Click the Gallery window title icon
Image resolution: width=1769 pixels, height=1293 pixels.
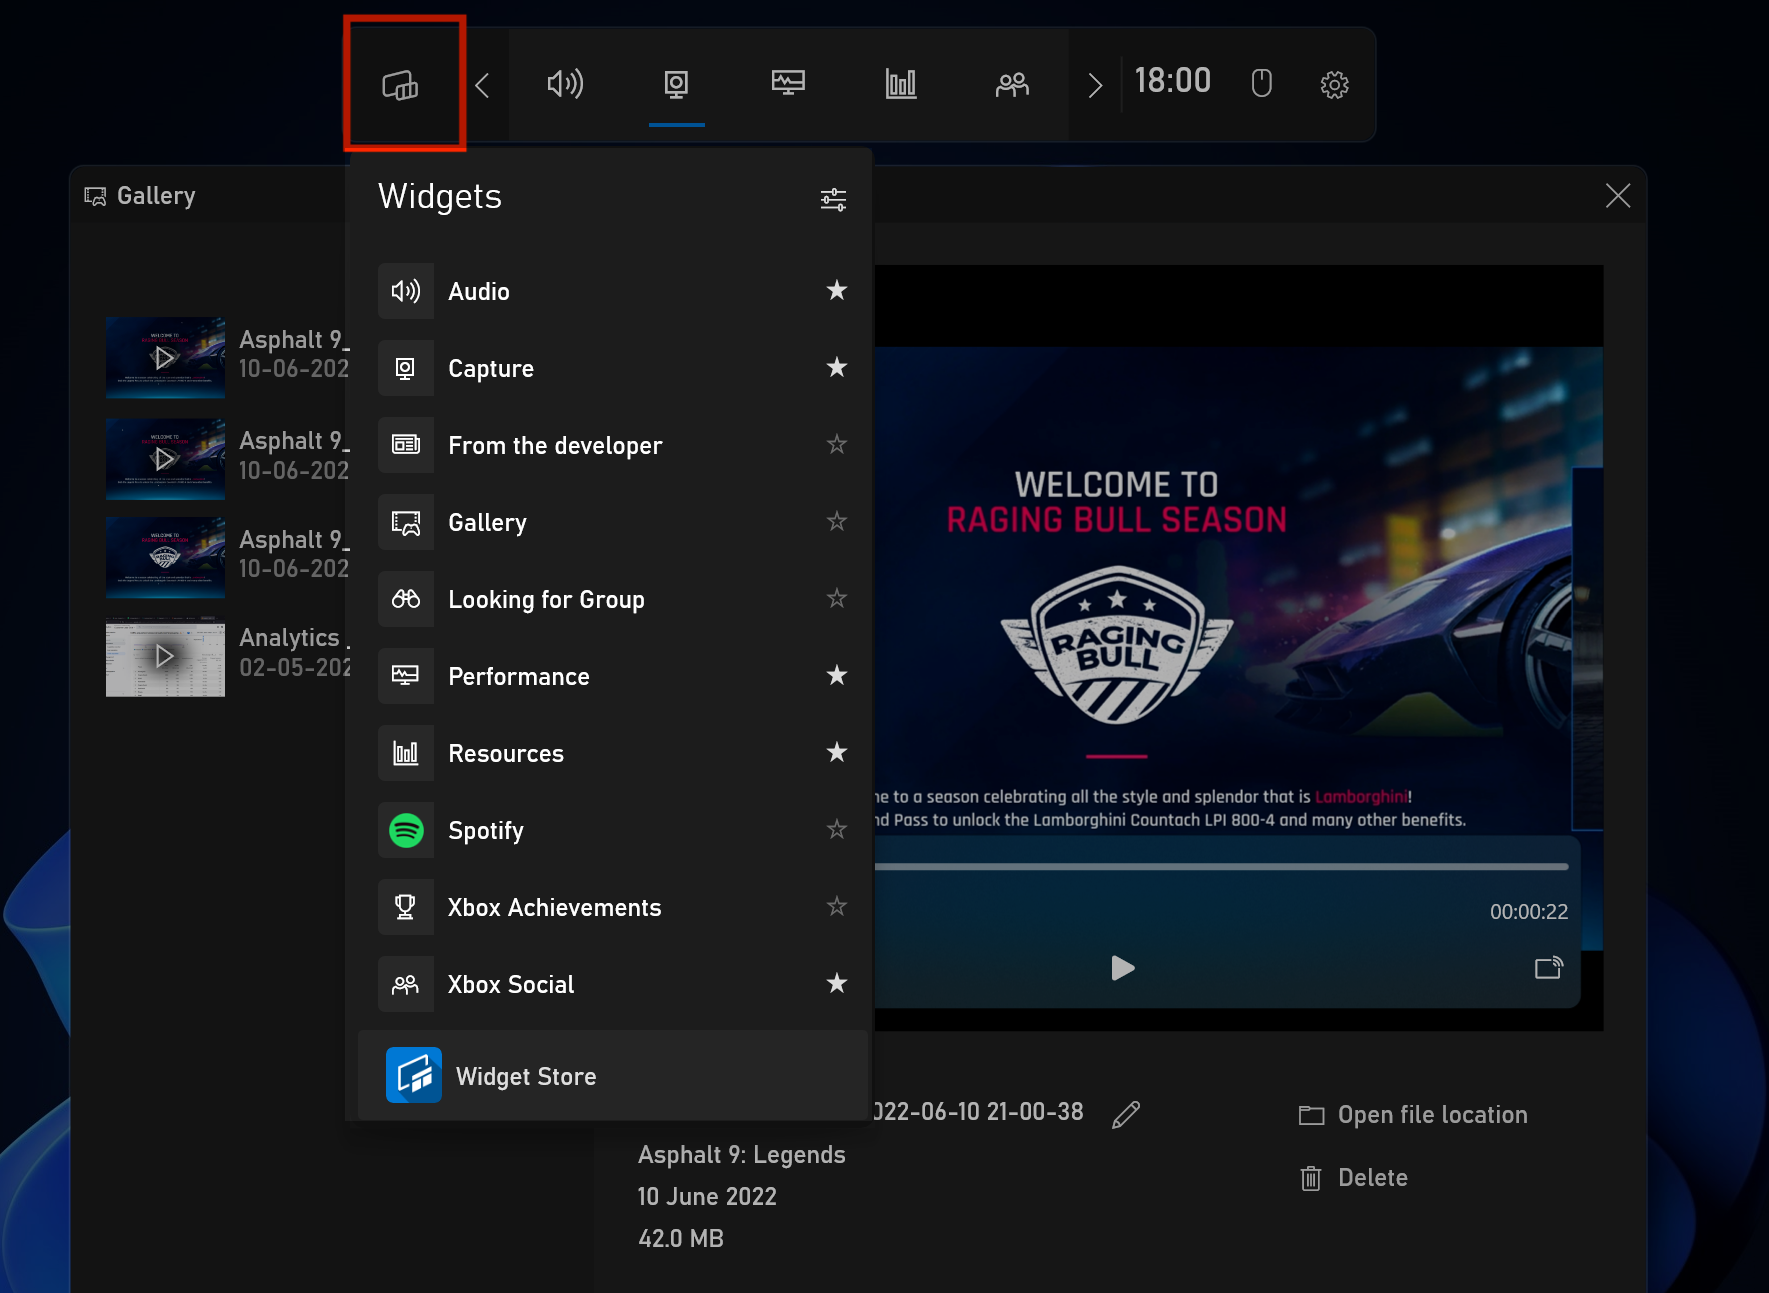pyautogui.click(x=95, y=196)
